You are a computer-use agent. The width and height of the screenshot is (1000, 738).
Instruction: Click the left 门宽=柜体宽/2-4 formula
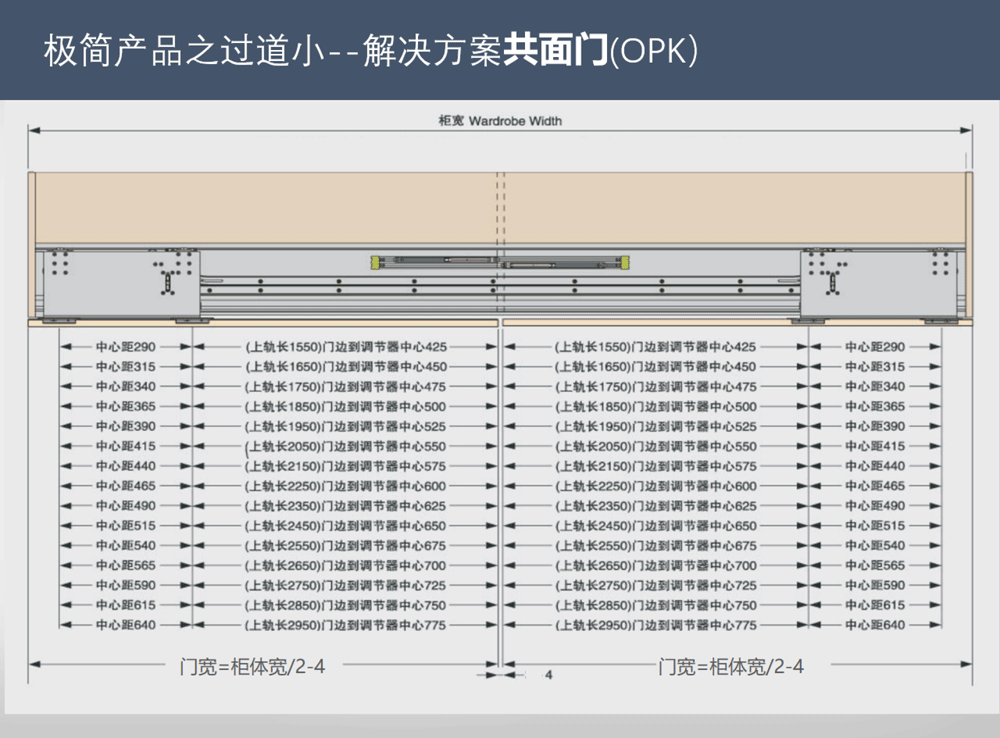(252, 666)
